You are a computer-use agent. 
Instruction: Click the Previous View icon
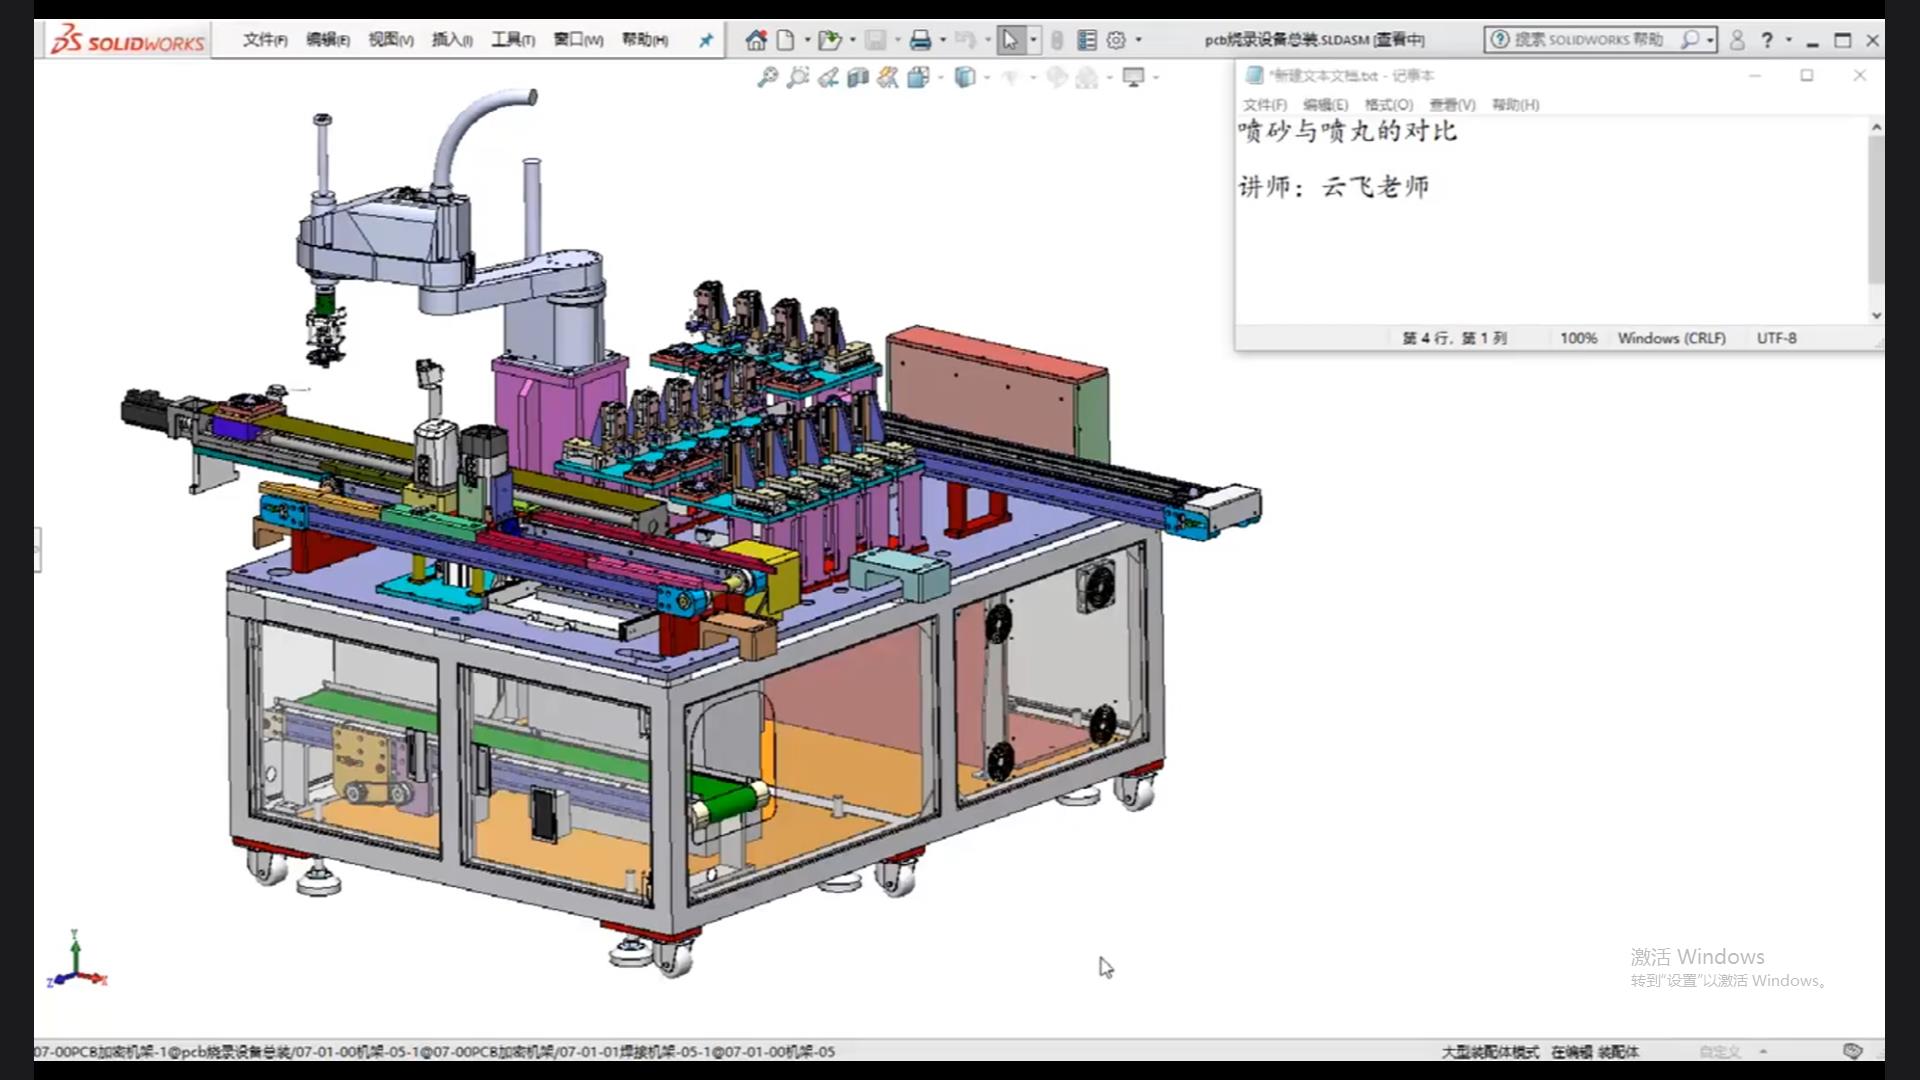point(828,77)
